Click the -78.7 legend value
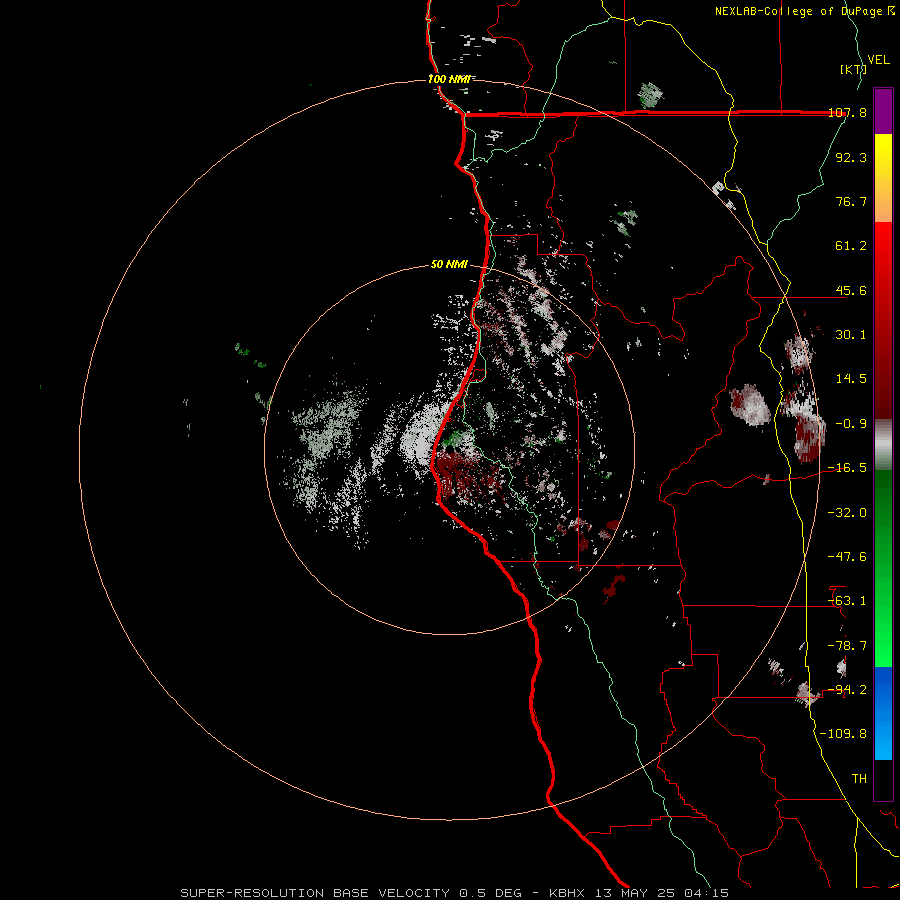The width and height of the screenshot is (900, 900). point(848,646)
